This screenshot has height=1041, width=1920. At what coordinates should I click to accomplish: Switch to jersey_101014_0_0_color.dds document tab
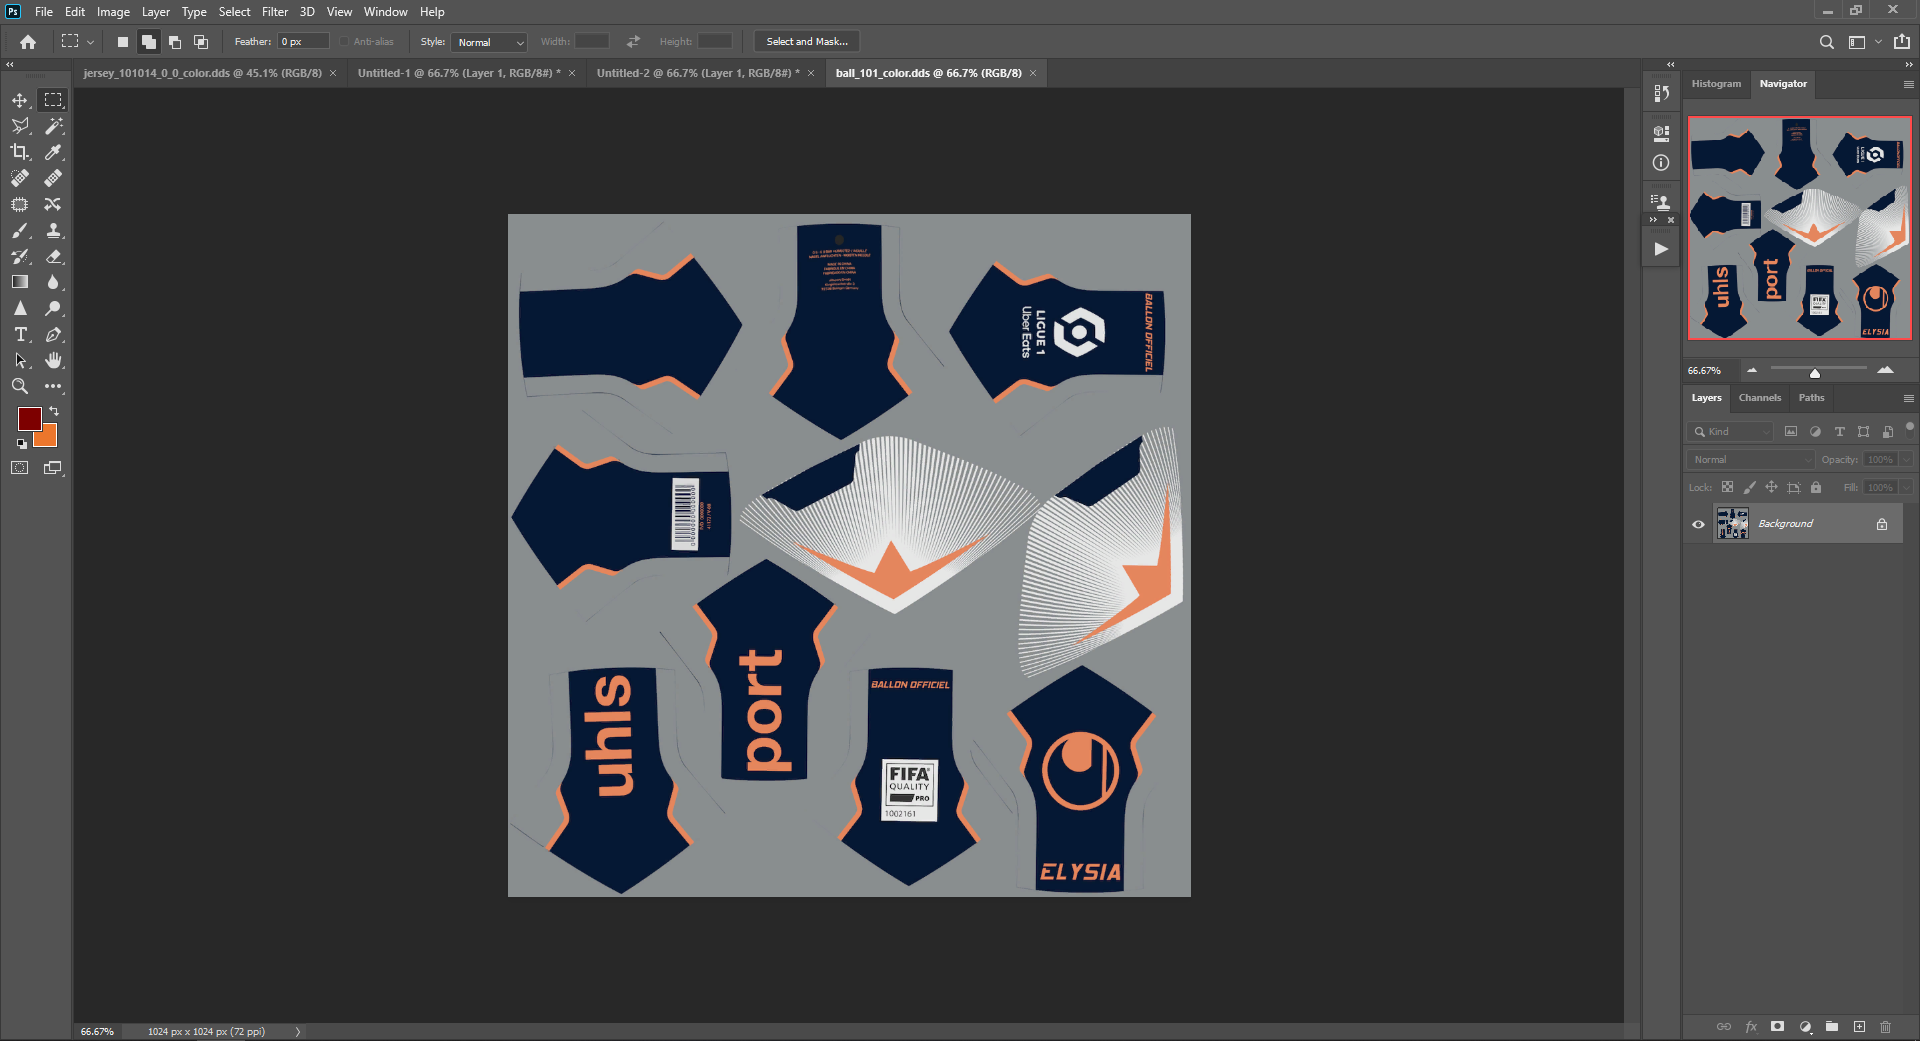pos(203,73)
